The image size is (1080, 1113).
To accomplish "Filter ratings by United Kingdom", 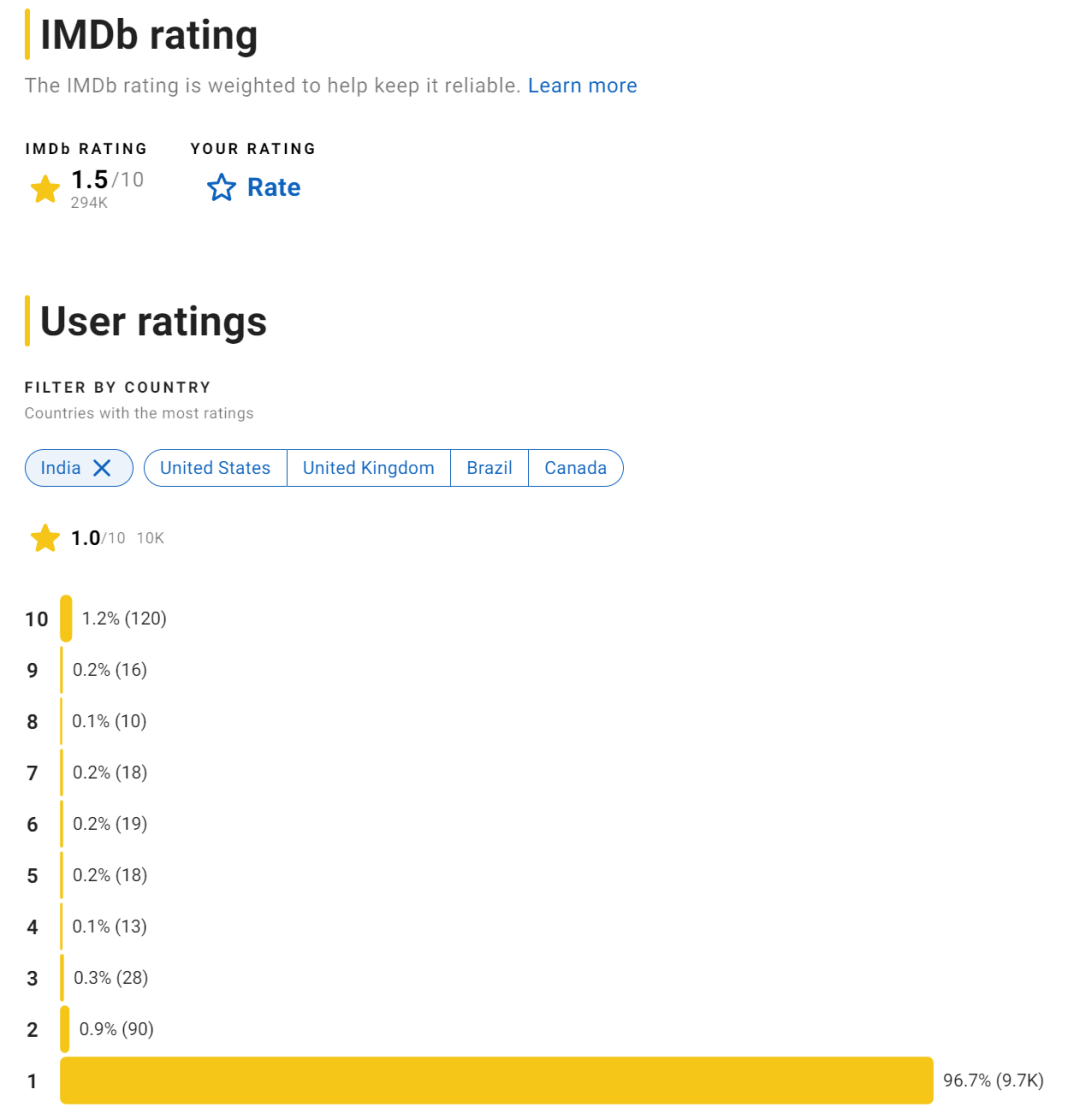I will coord(368,468).
